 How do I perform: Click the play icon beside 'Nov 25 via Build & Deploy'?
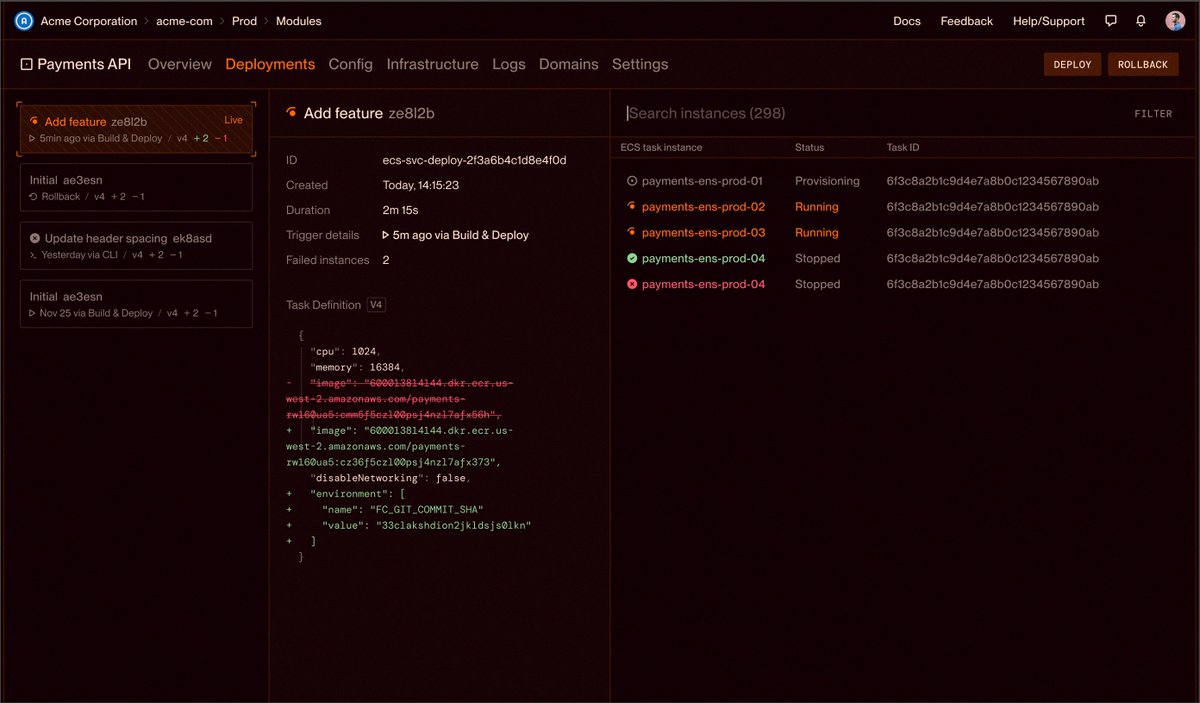(33, 313)
